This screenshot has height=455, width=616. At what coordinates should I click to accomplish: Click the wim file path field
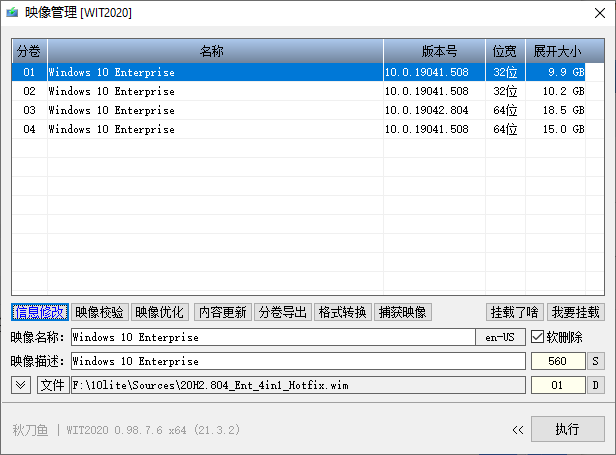[298, 385]
